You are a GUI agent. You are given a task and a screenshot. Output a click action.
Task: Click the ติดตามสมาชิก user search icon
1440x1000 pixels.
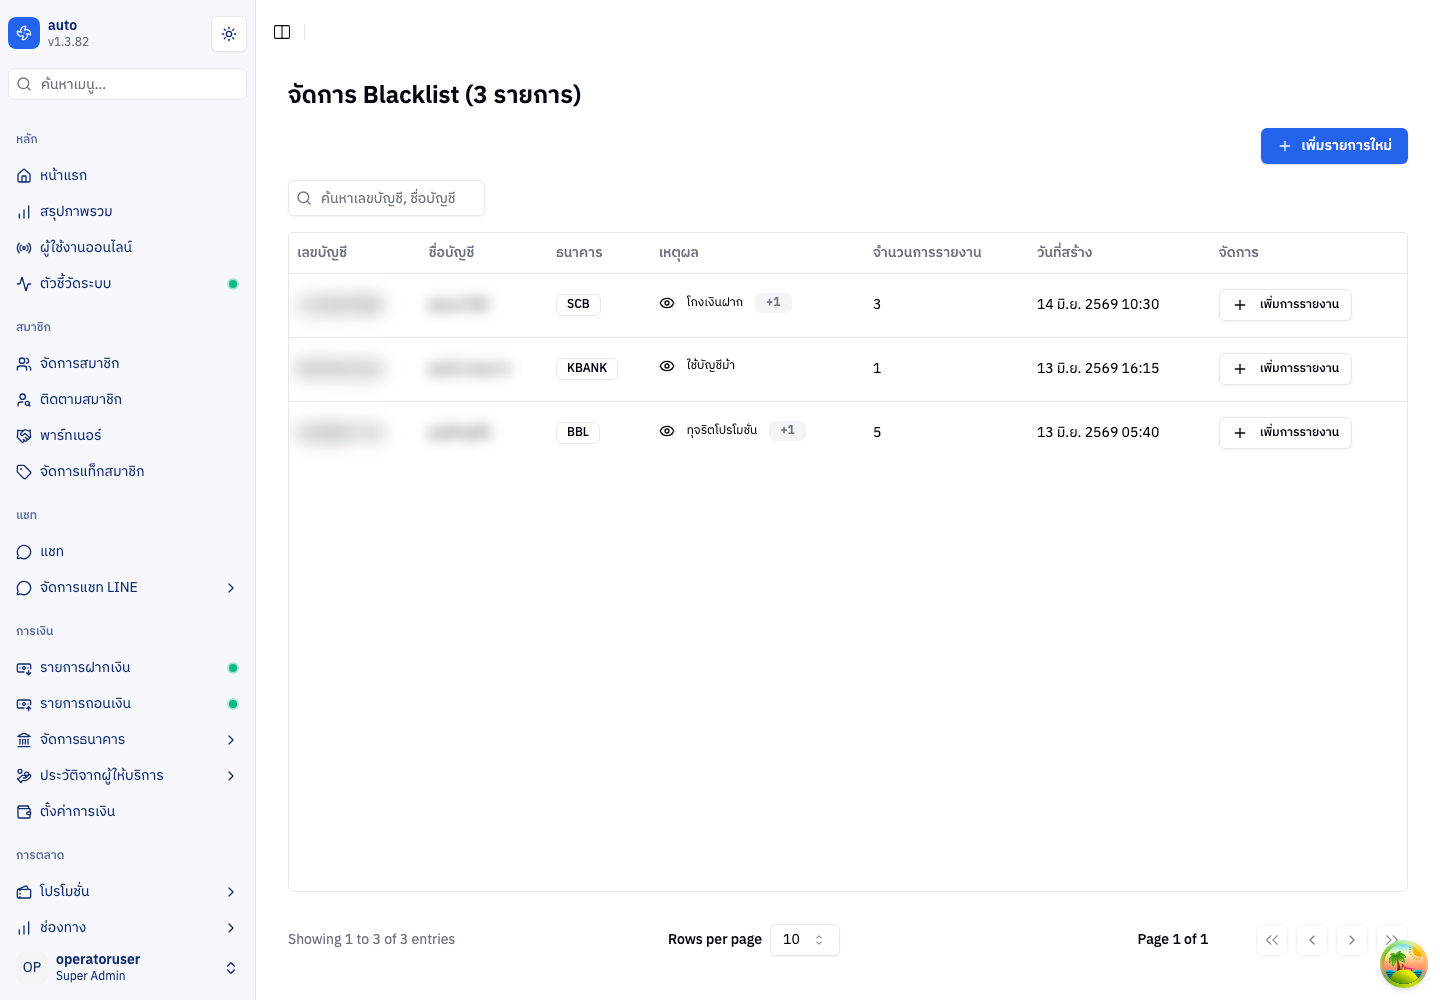point(24,399)
